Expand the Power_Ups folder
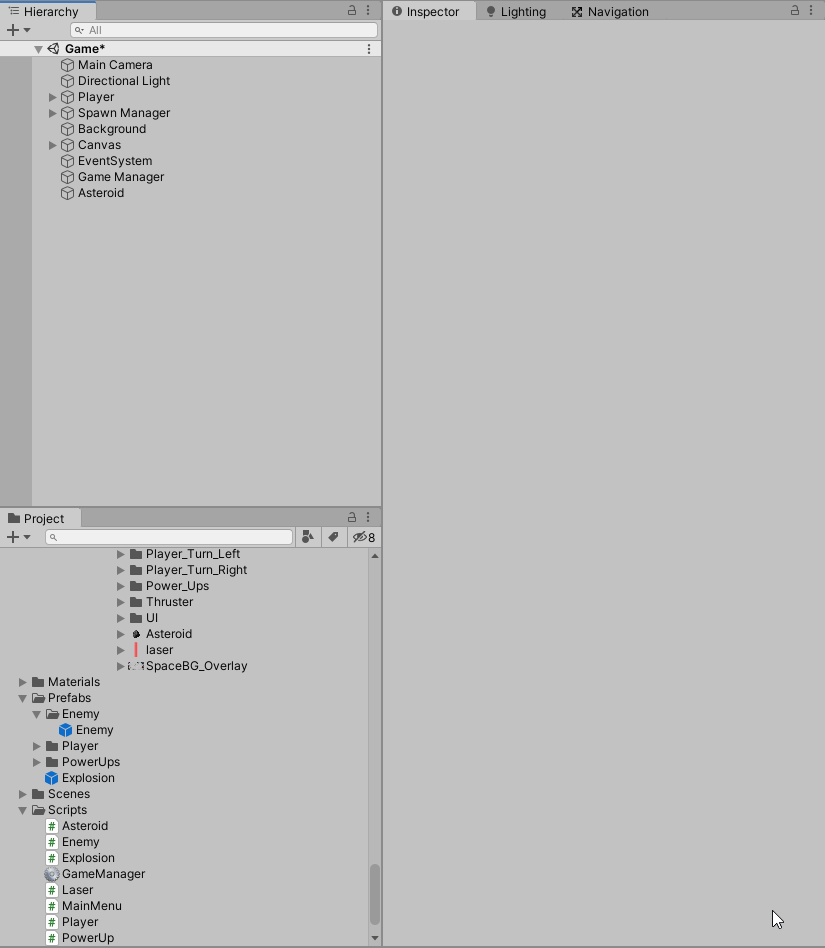 click(x=121, y=586)
